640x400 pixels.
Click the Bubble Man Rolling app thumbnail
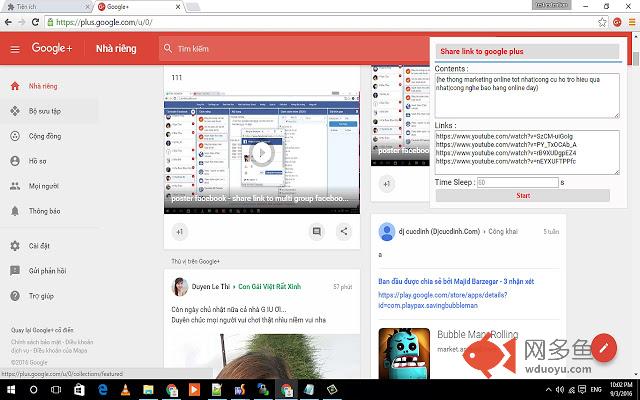coord(404,353)
